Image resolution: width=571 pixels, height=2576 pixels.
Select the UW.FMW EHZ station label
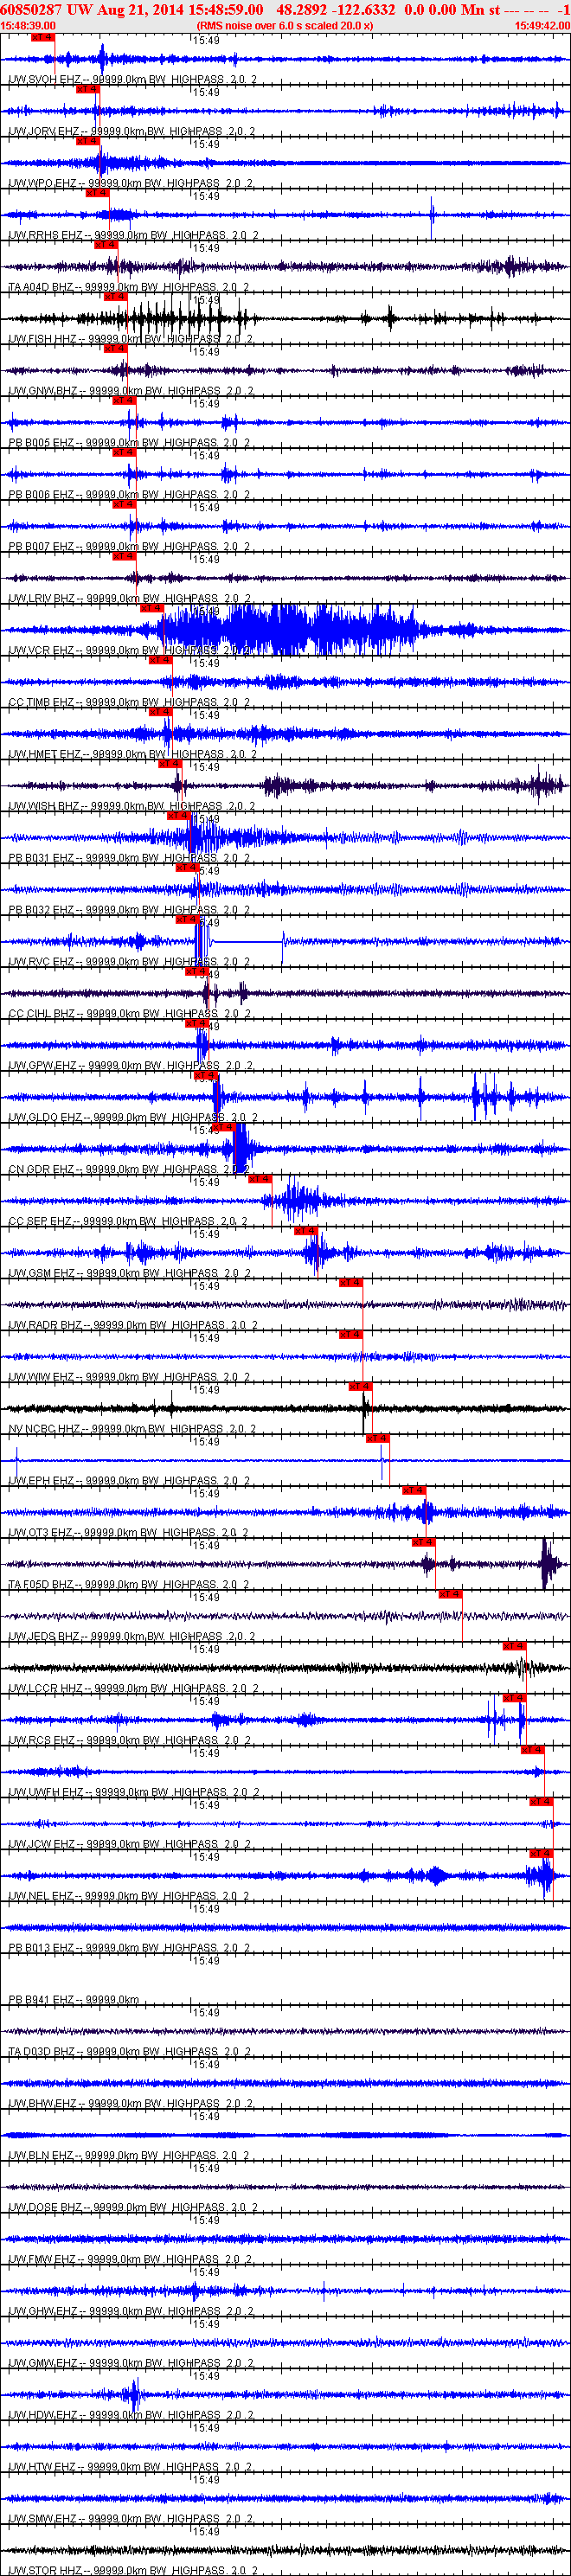[x=130, y=2260]
